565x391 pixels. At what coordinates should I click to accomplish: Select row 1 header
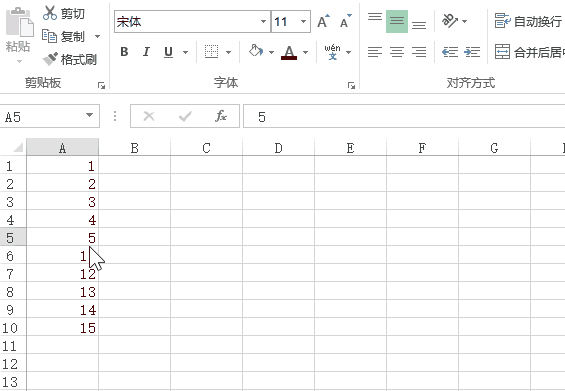[x=13, y=165]
